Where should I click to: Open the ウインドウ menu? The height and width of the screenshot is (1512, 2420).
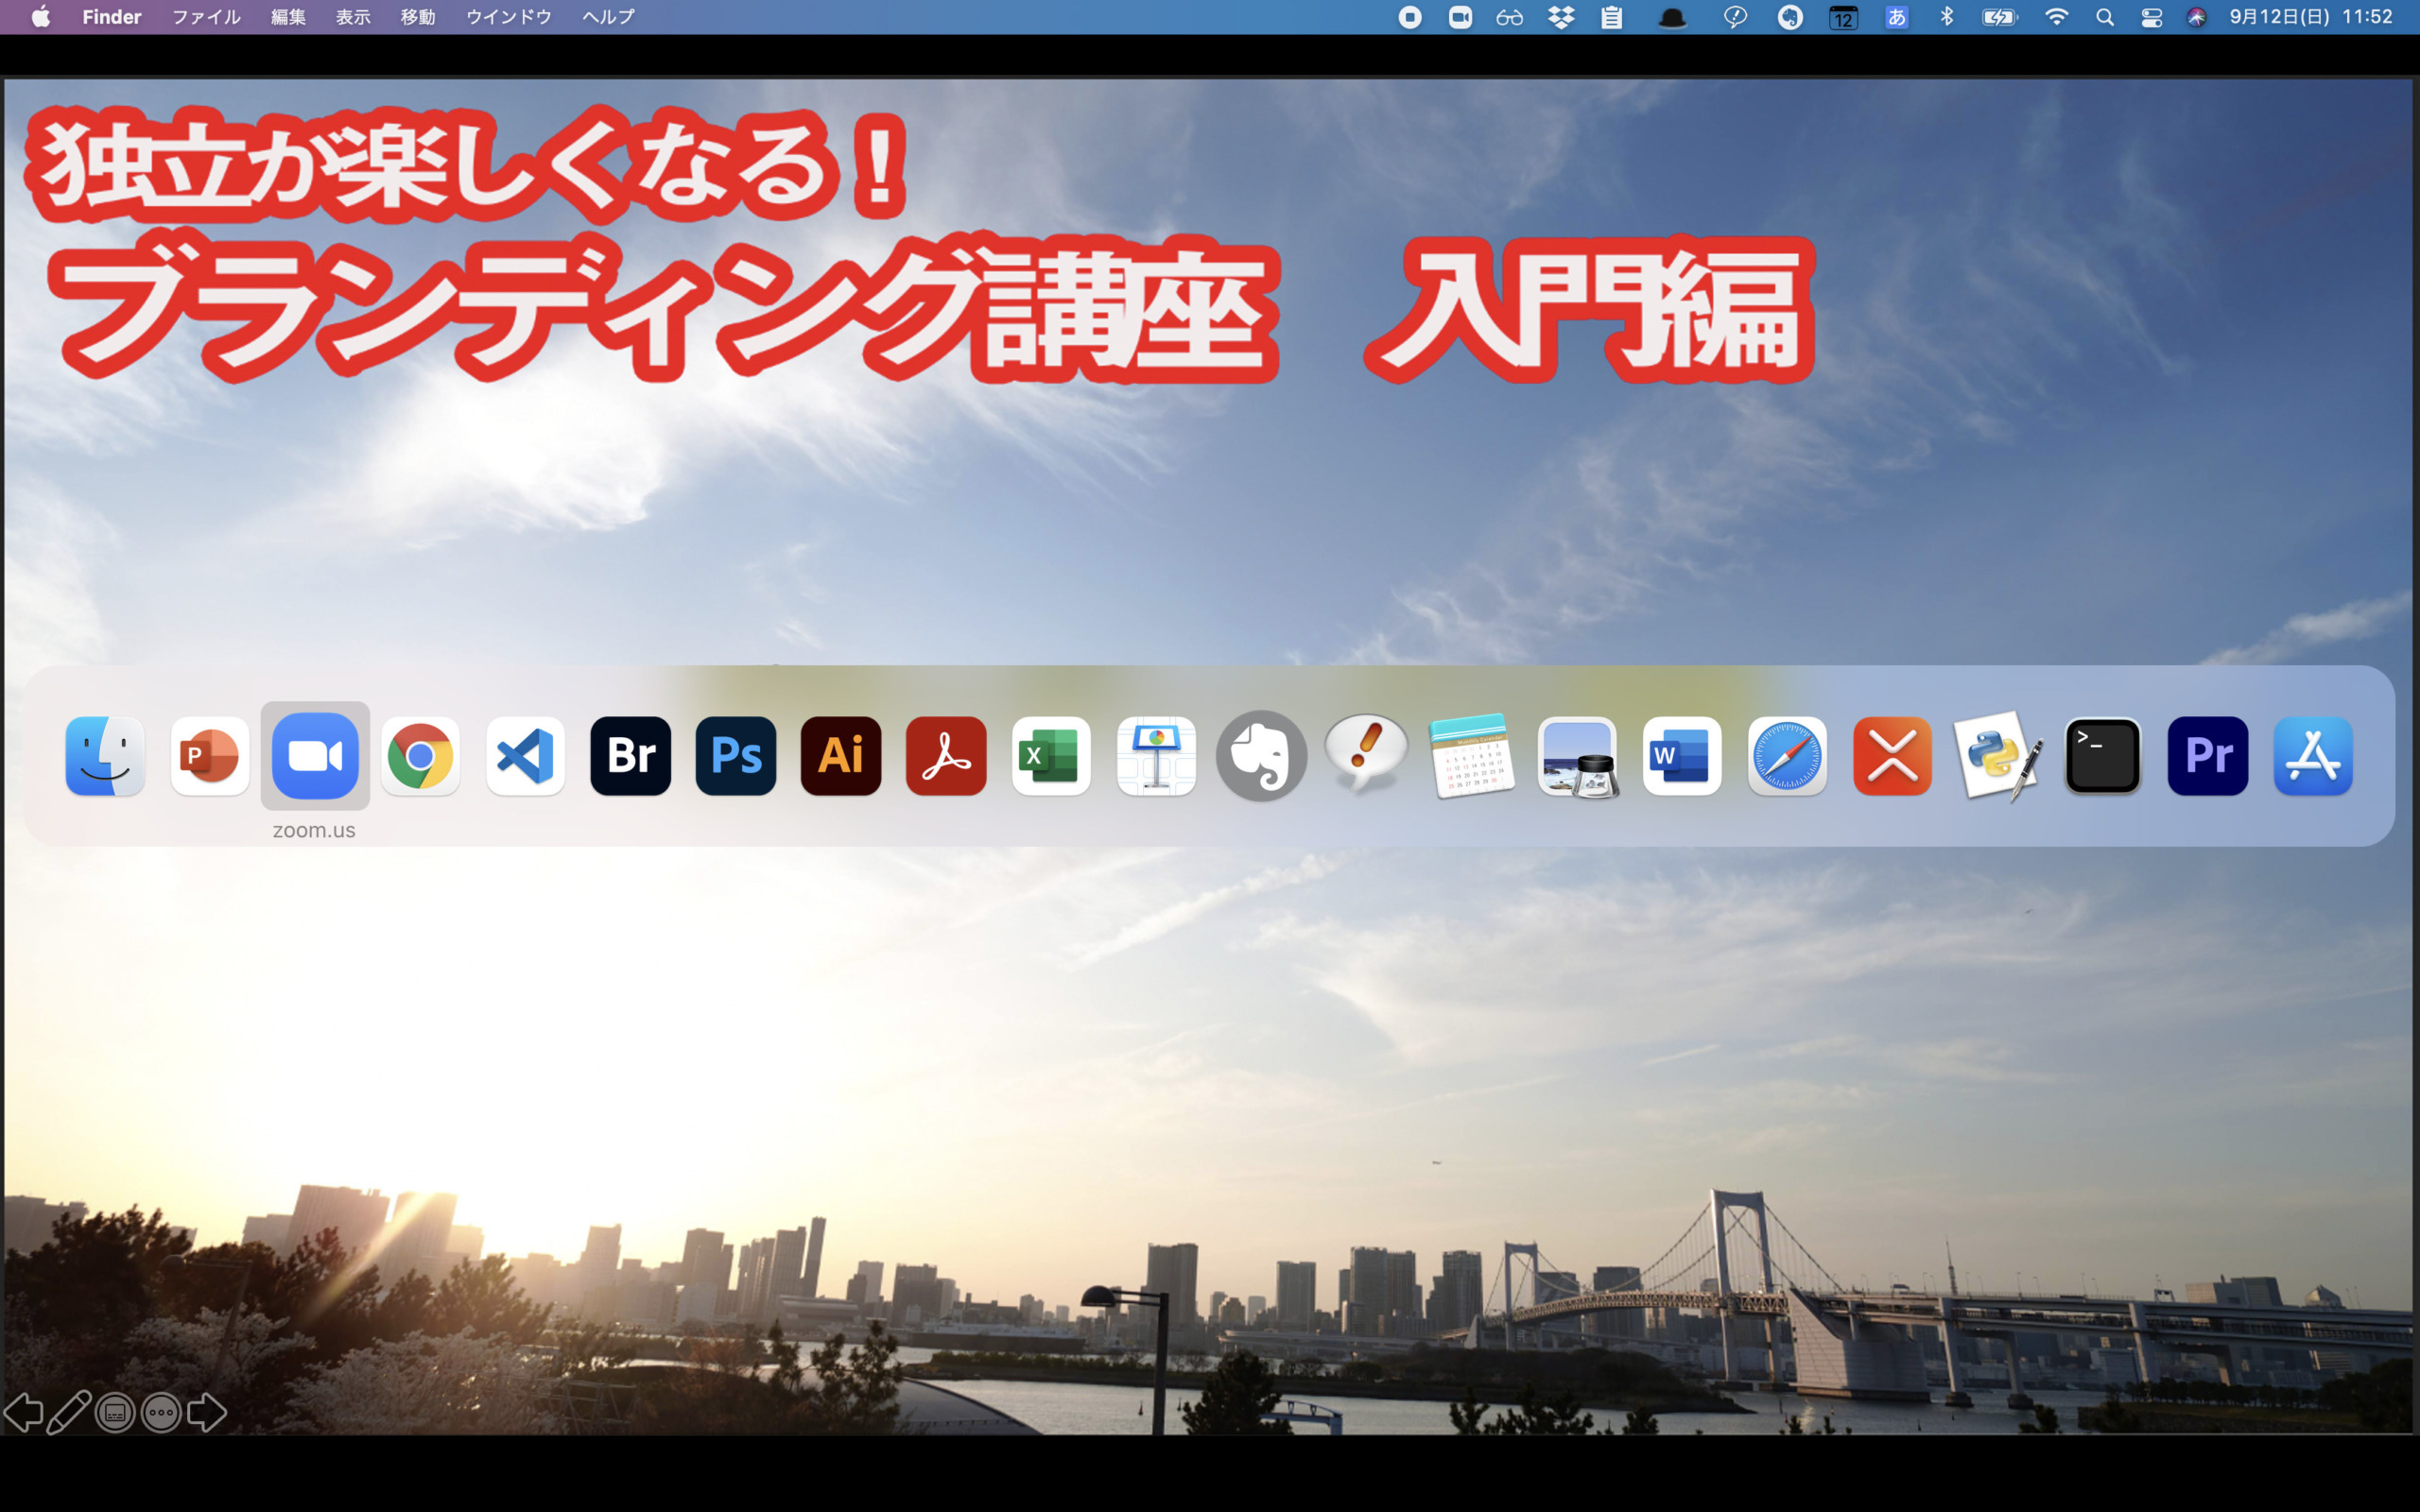[509, 17]
